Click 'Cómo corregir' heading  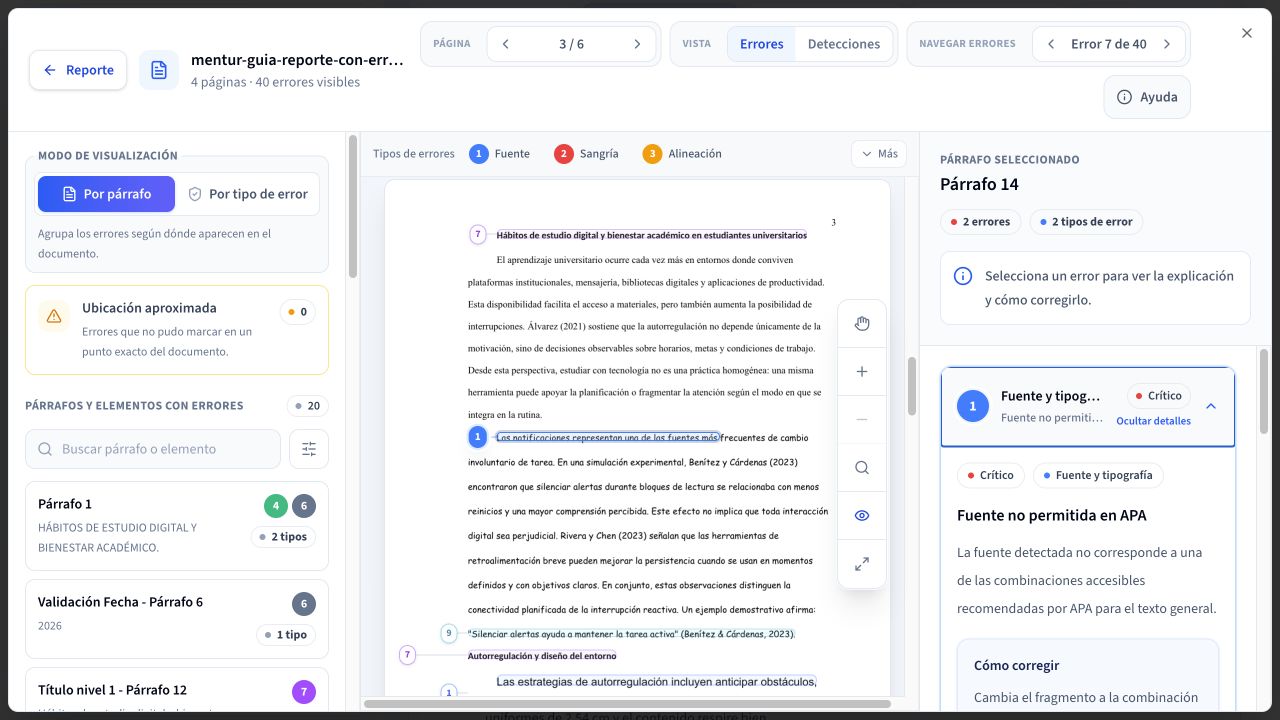(1016, 665)
